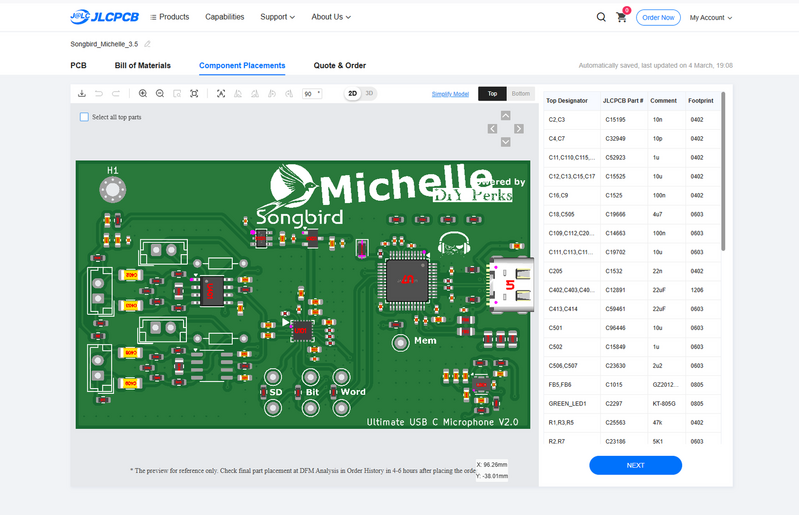
Task: Zoom in on the PCB view
Action: click(x=143, y=94)
